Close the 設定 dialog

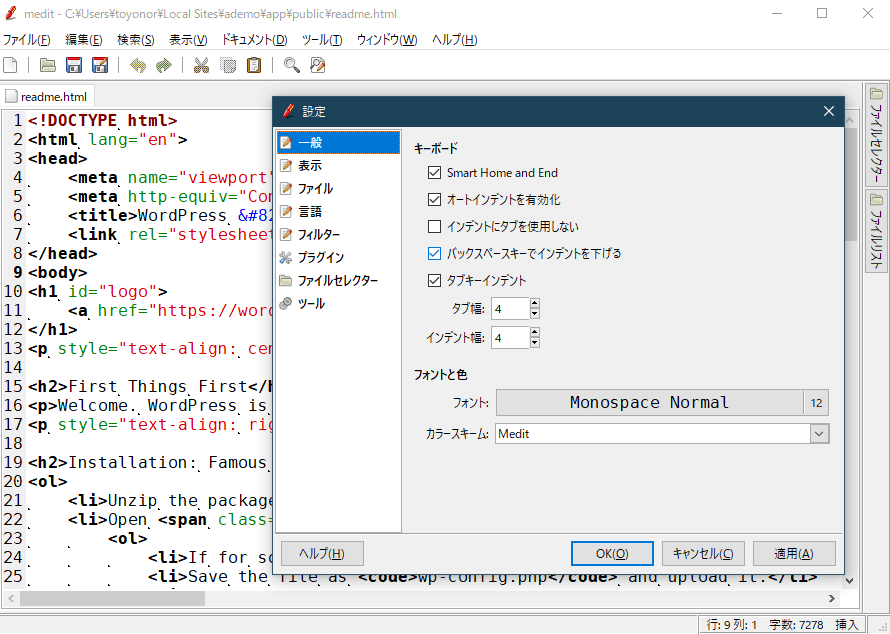coord(829,111)
